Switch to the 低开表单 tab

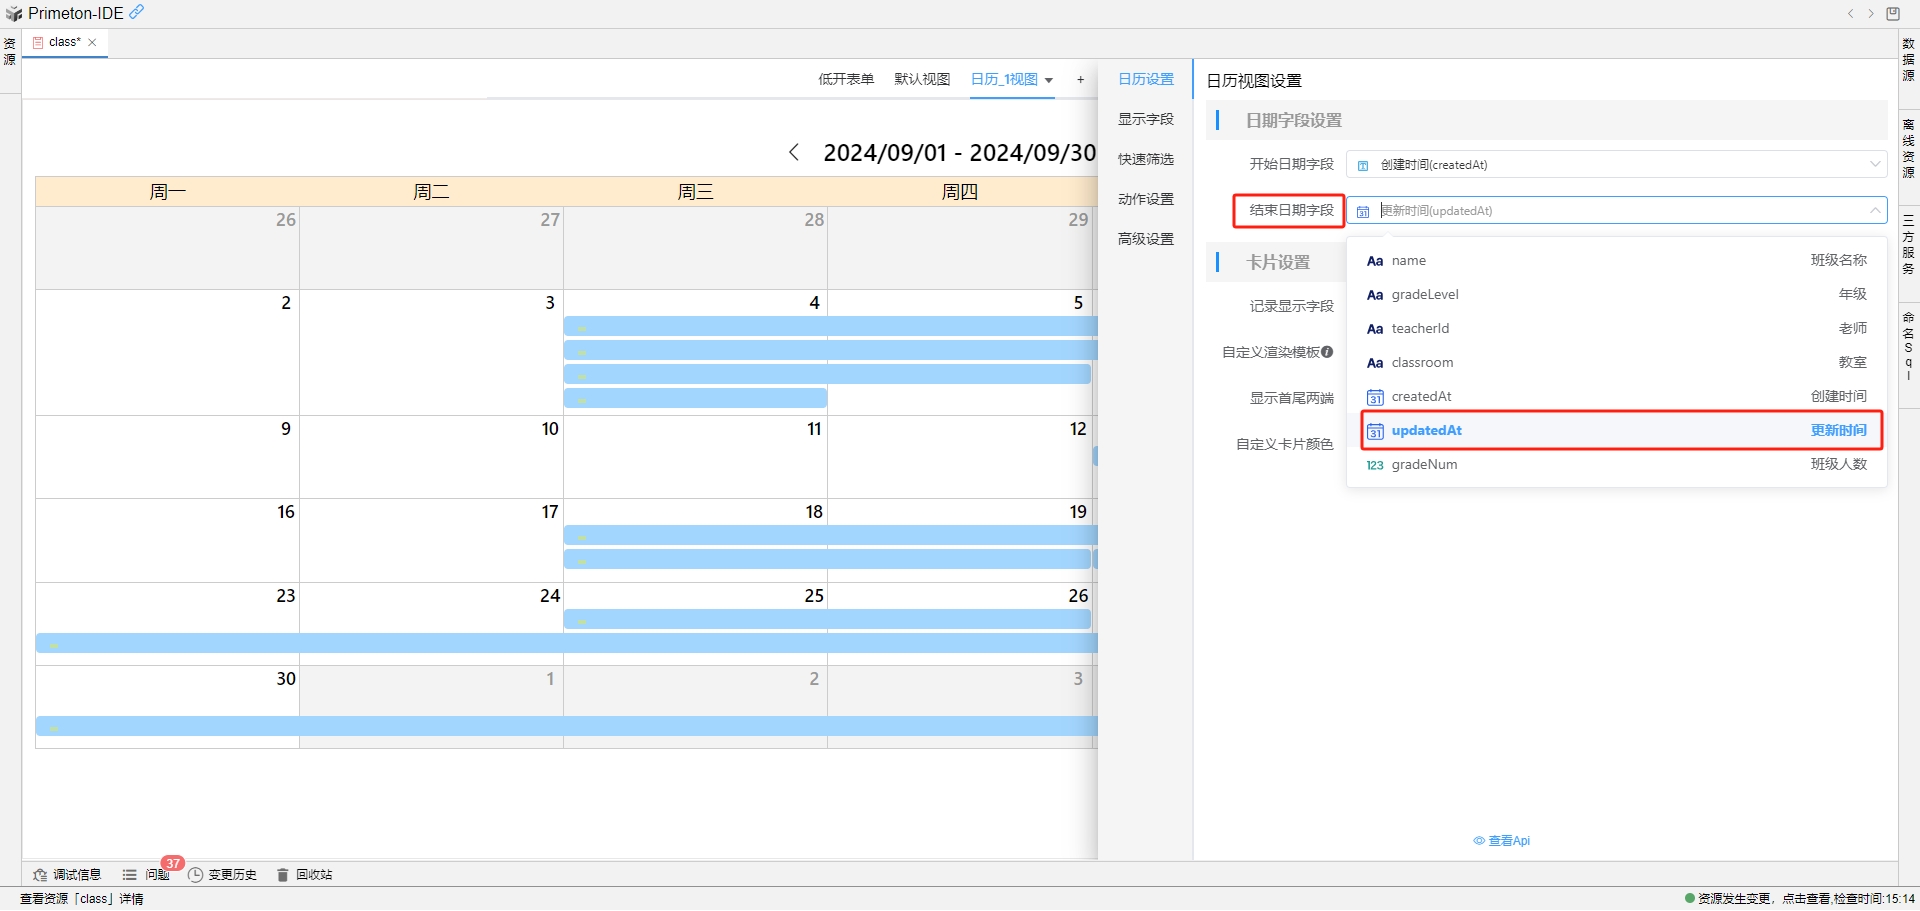(x=845, y=79)
